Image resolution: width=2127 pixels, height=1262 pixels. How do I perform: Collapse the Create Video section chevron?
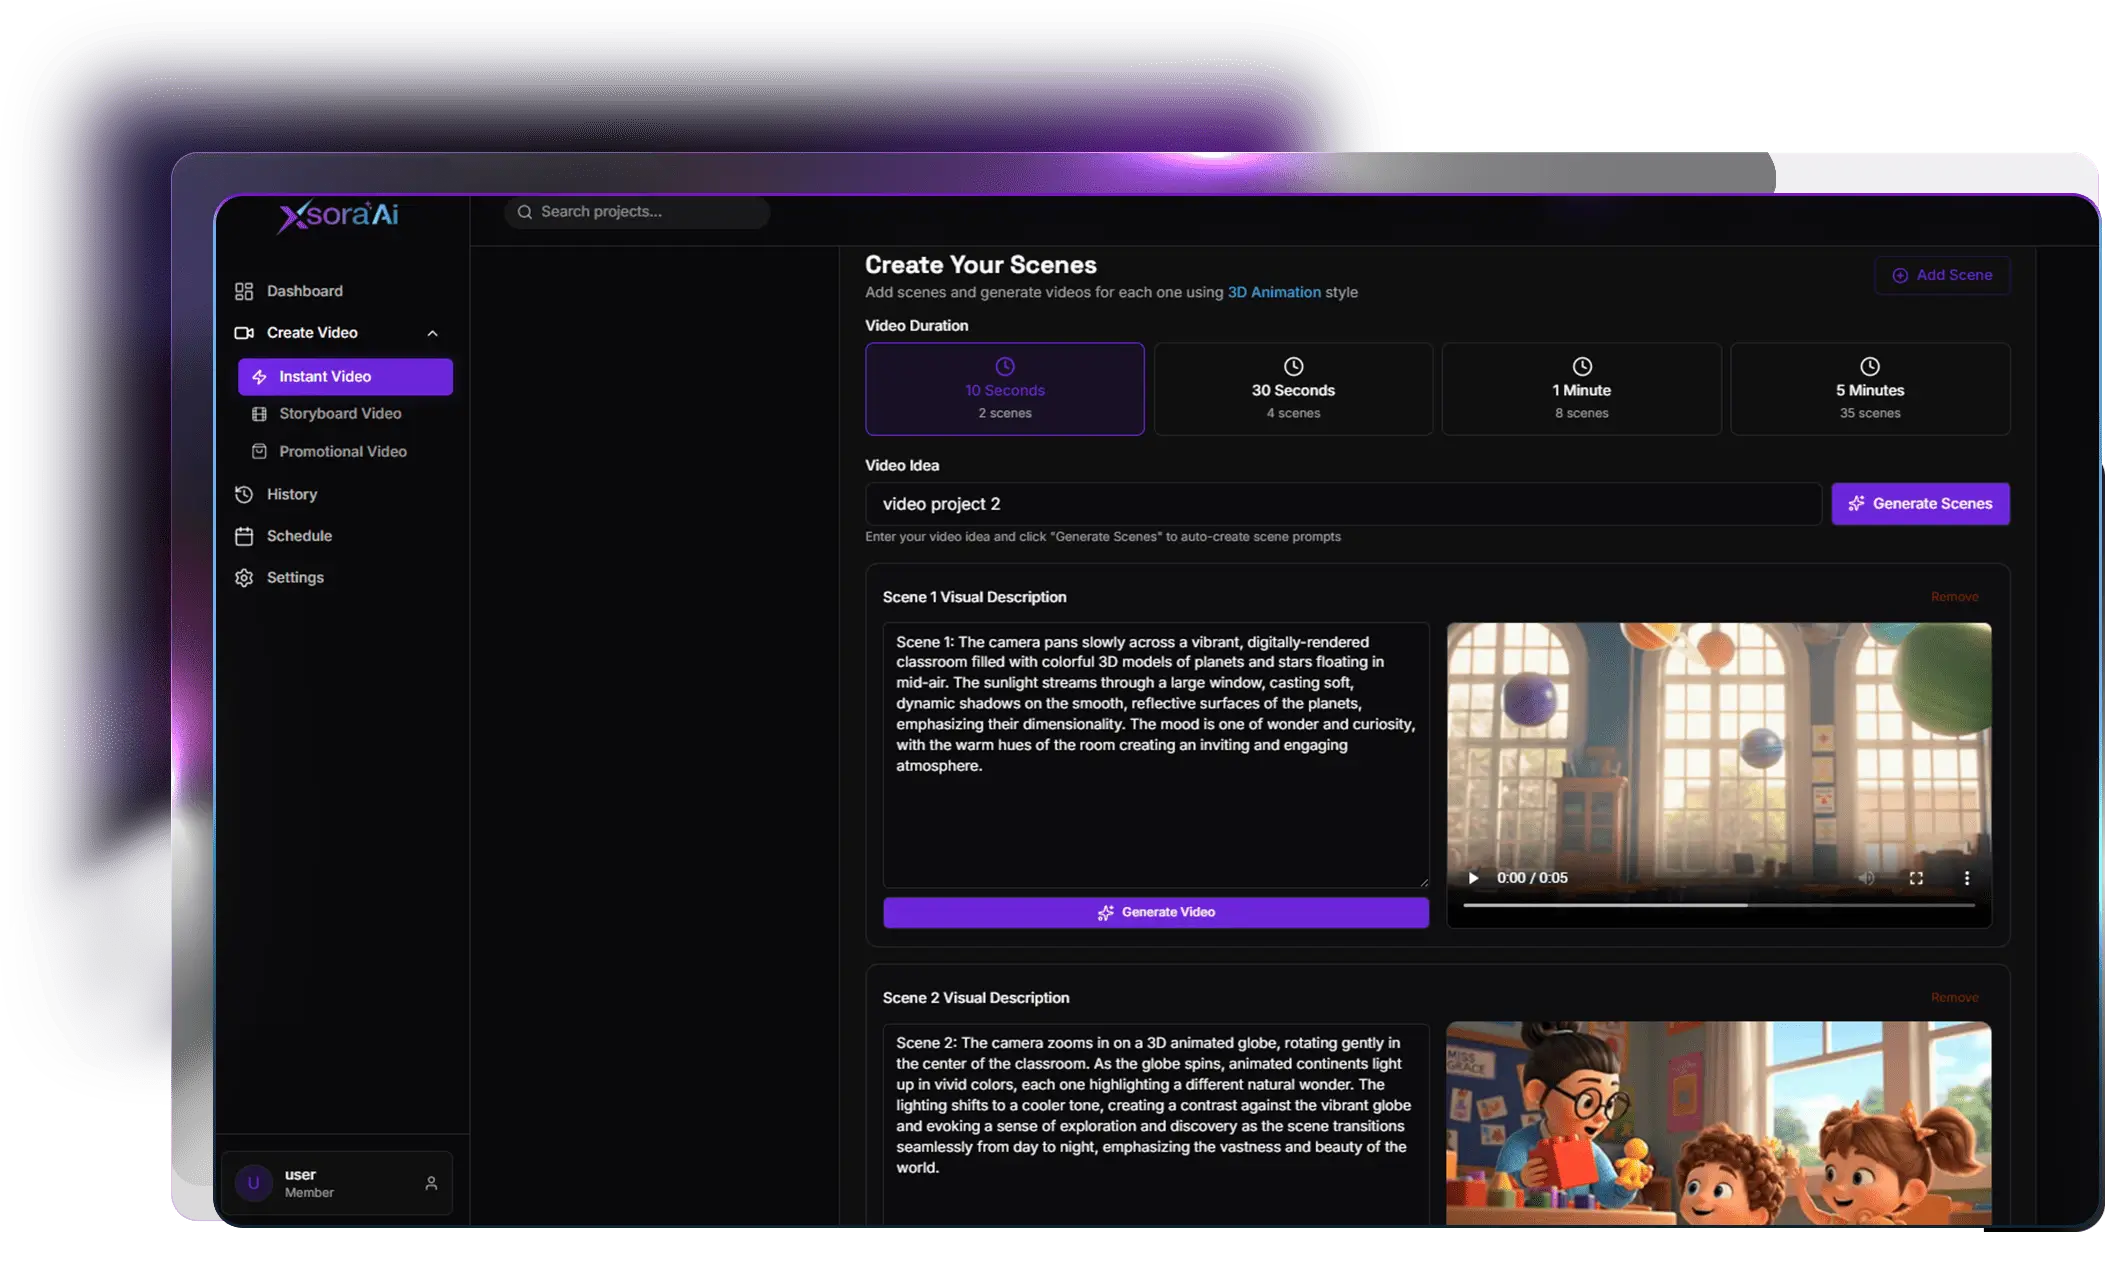coord(433,333)
